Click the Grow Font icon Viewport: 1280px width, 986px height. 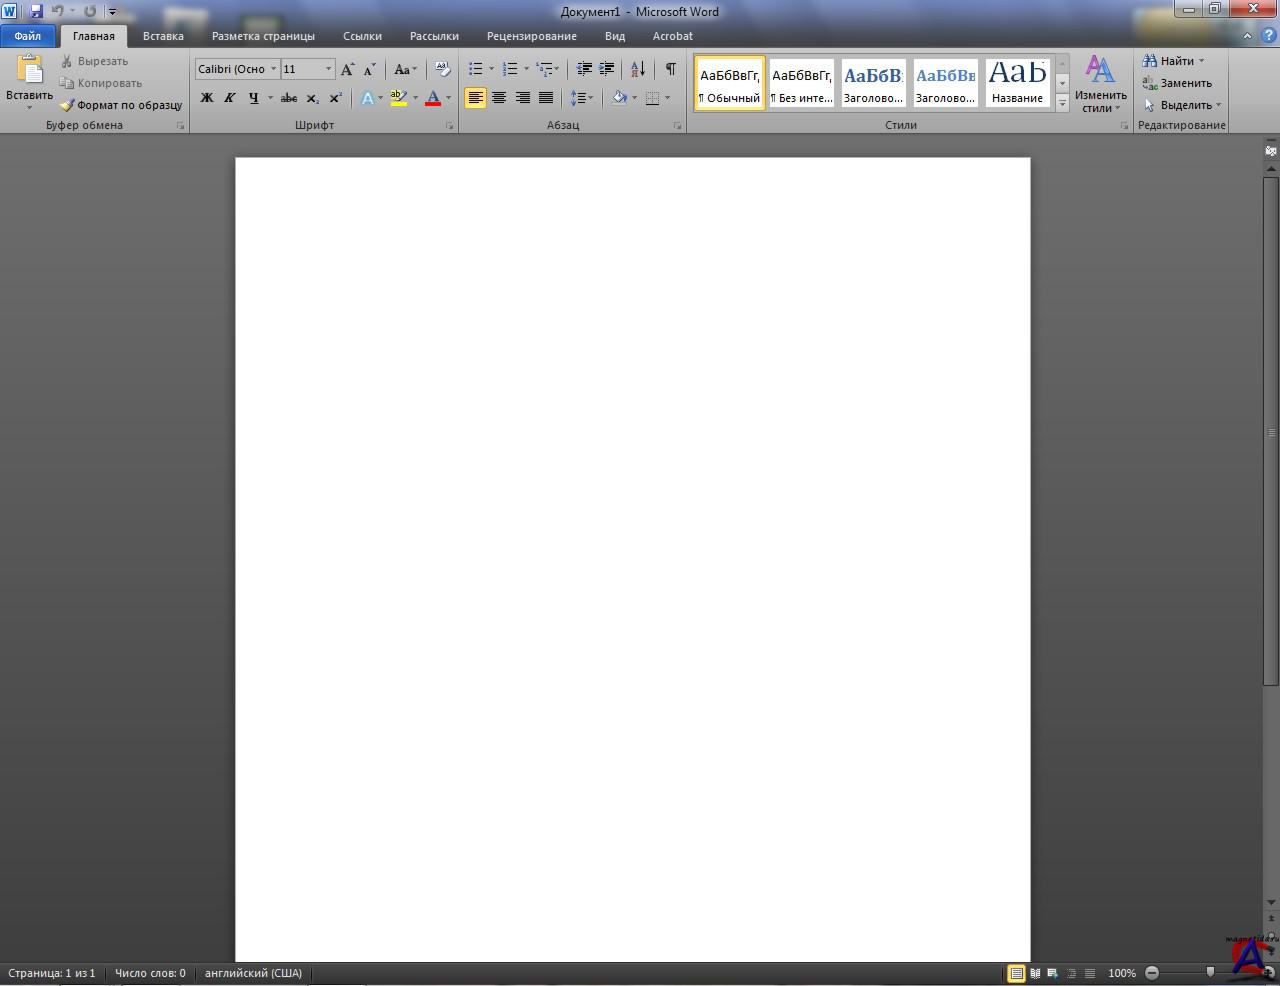[x=347, y=69]
